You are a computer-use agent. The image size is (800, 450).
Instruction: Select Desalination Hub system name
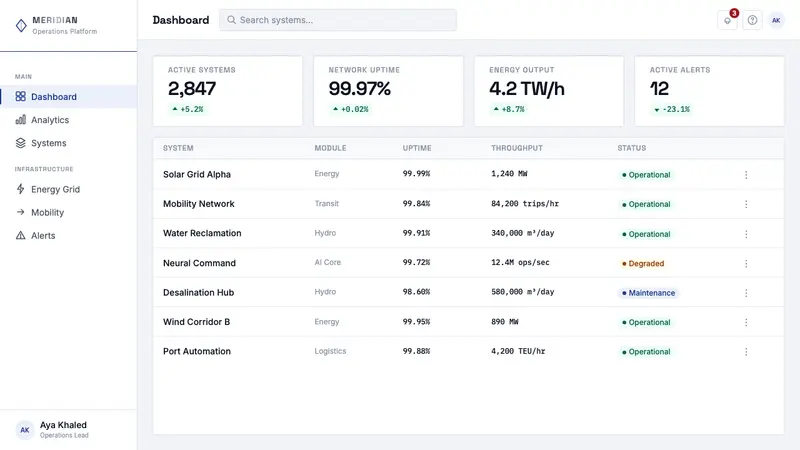click(x=198, y=292)
